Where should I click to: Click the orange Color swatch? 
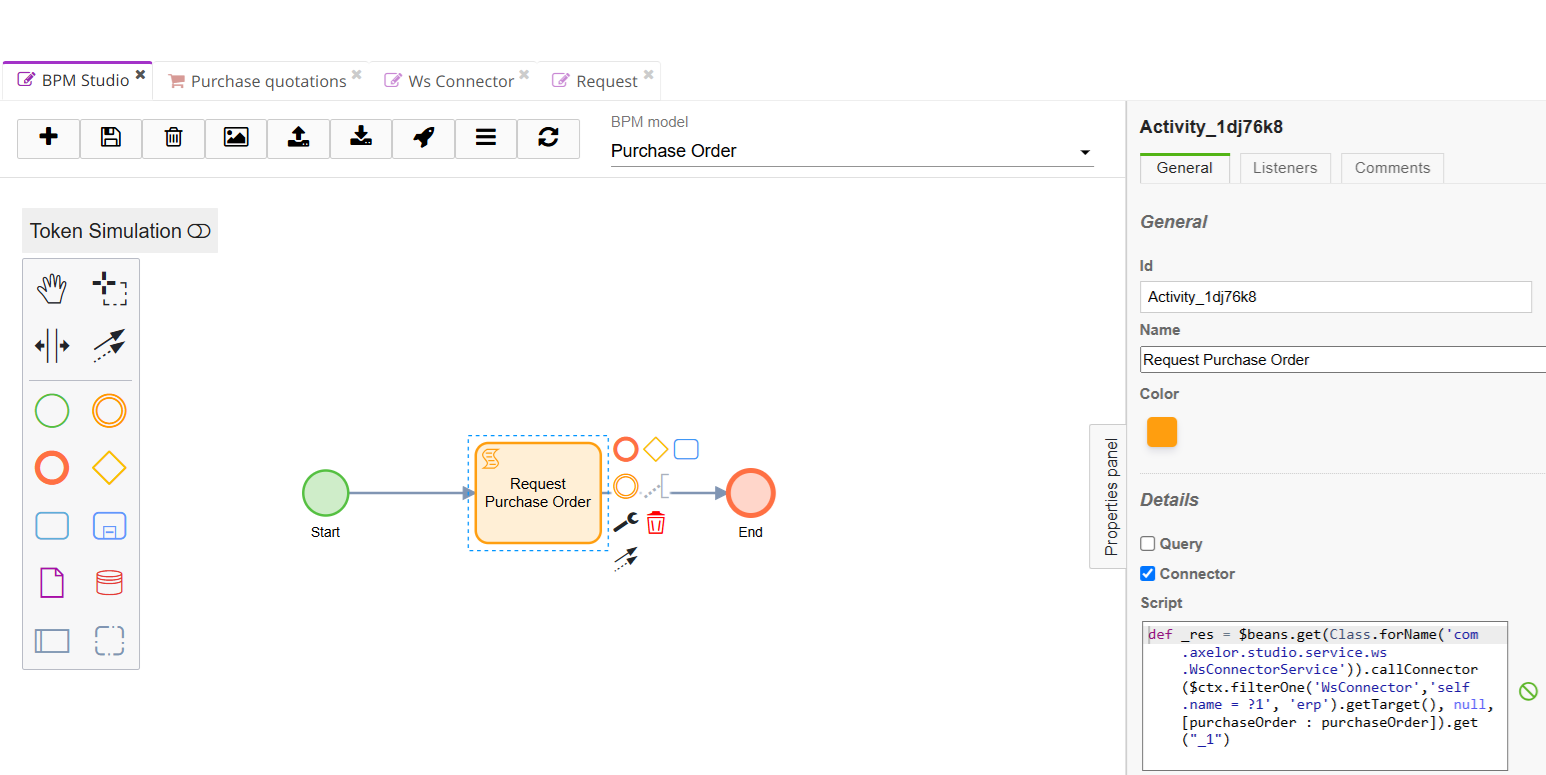pos(1162,432)
